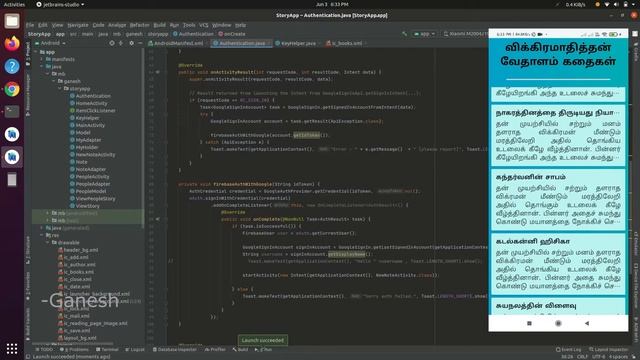Image resolution: width=640 pixels, height=360 pixels.
Task: Open the VCS menu
Action: [x=204, y=25]
